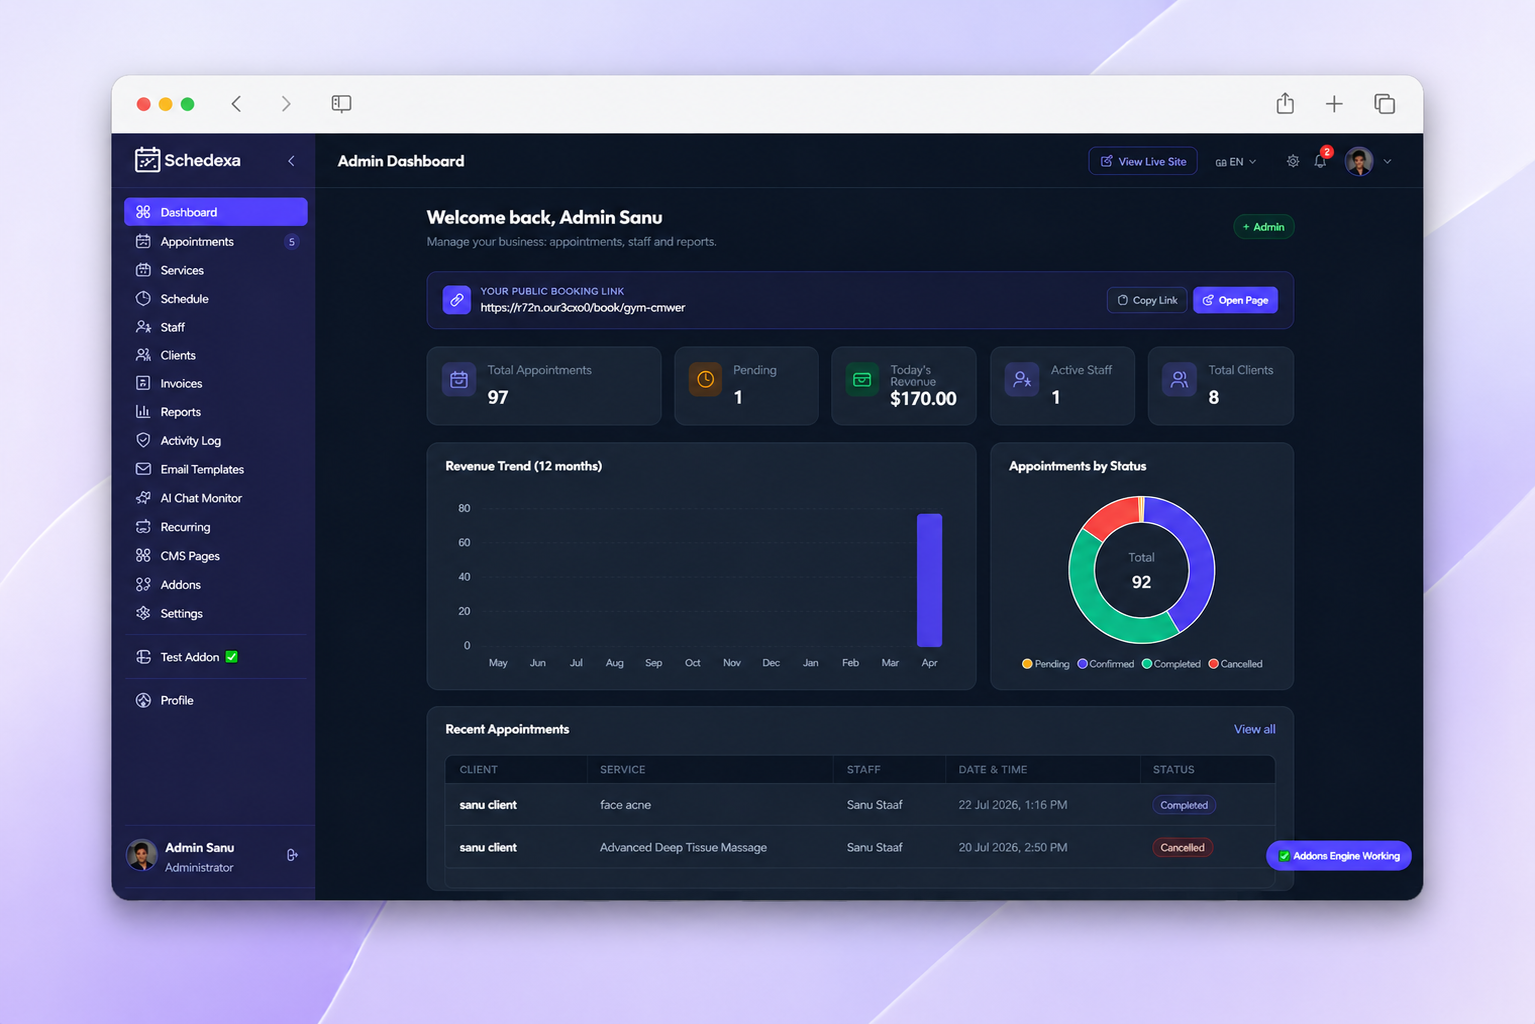This screenshot has width=1535, height=1024.
Task: Click the April revenue bar
Action: click(x=929, y=580)
